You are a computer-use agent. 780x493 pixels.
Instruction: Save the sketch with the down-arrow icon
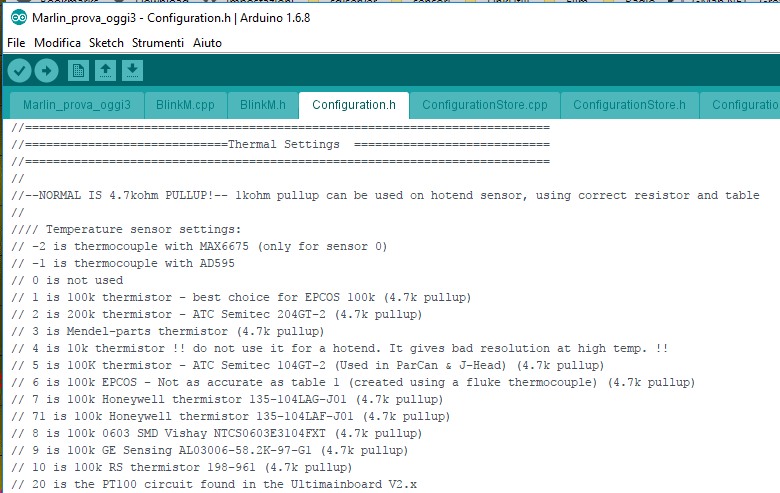pos(132,71)
